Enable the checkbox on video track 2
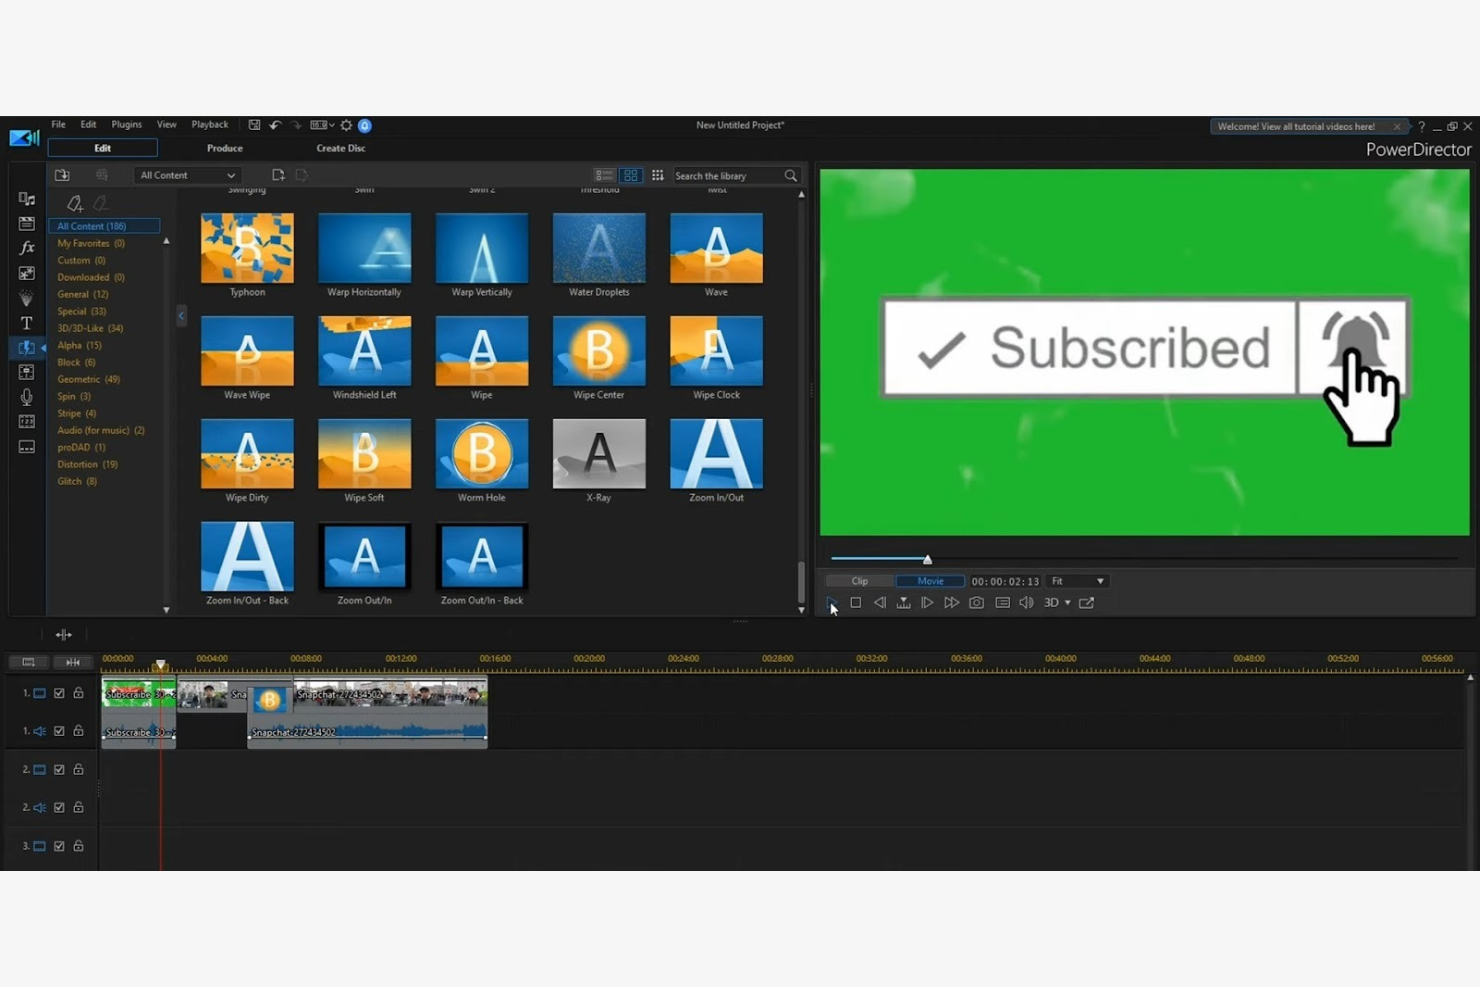 [59, 769]
